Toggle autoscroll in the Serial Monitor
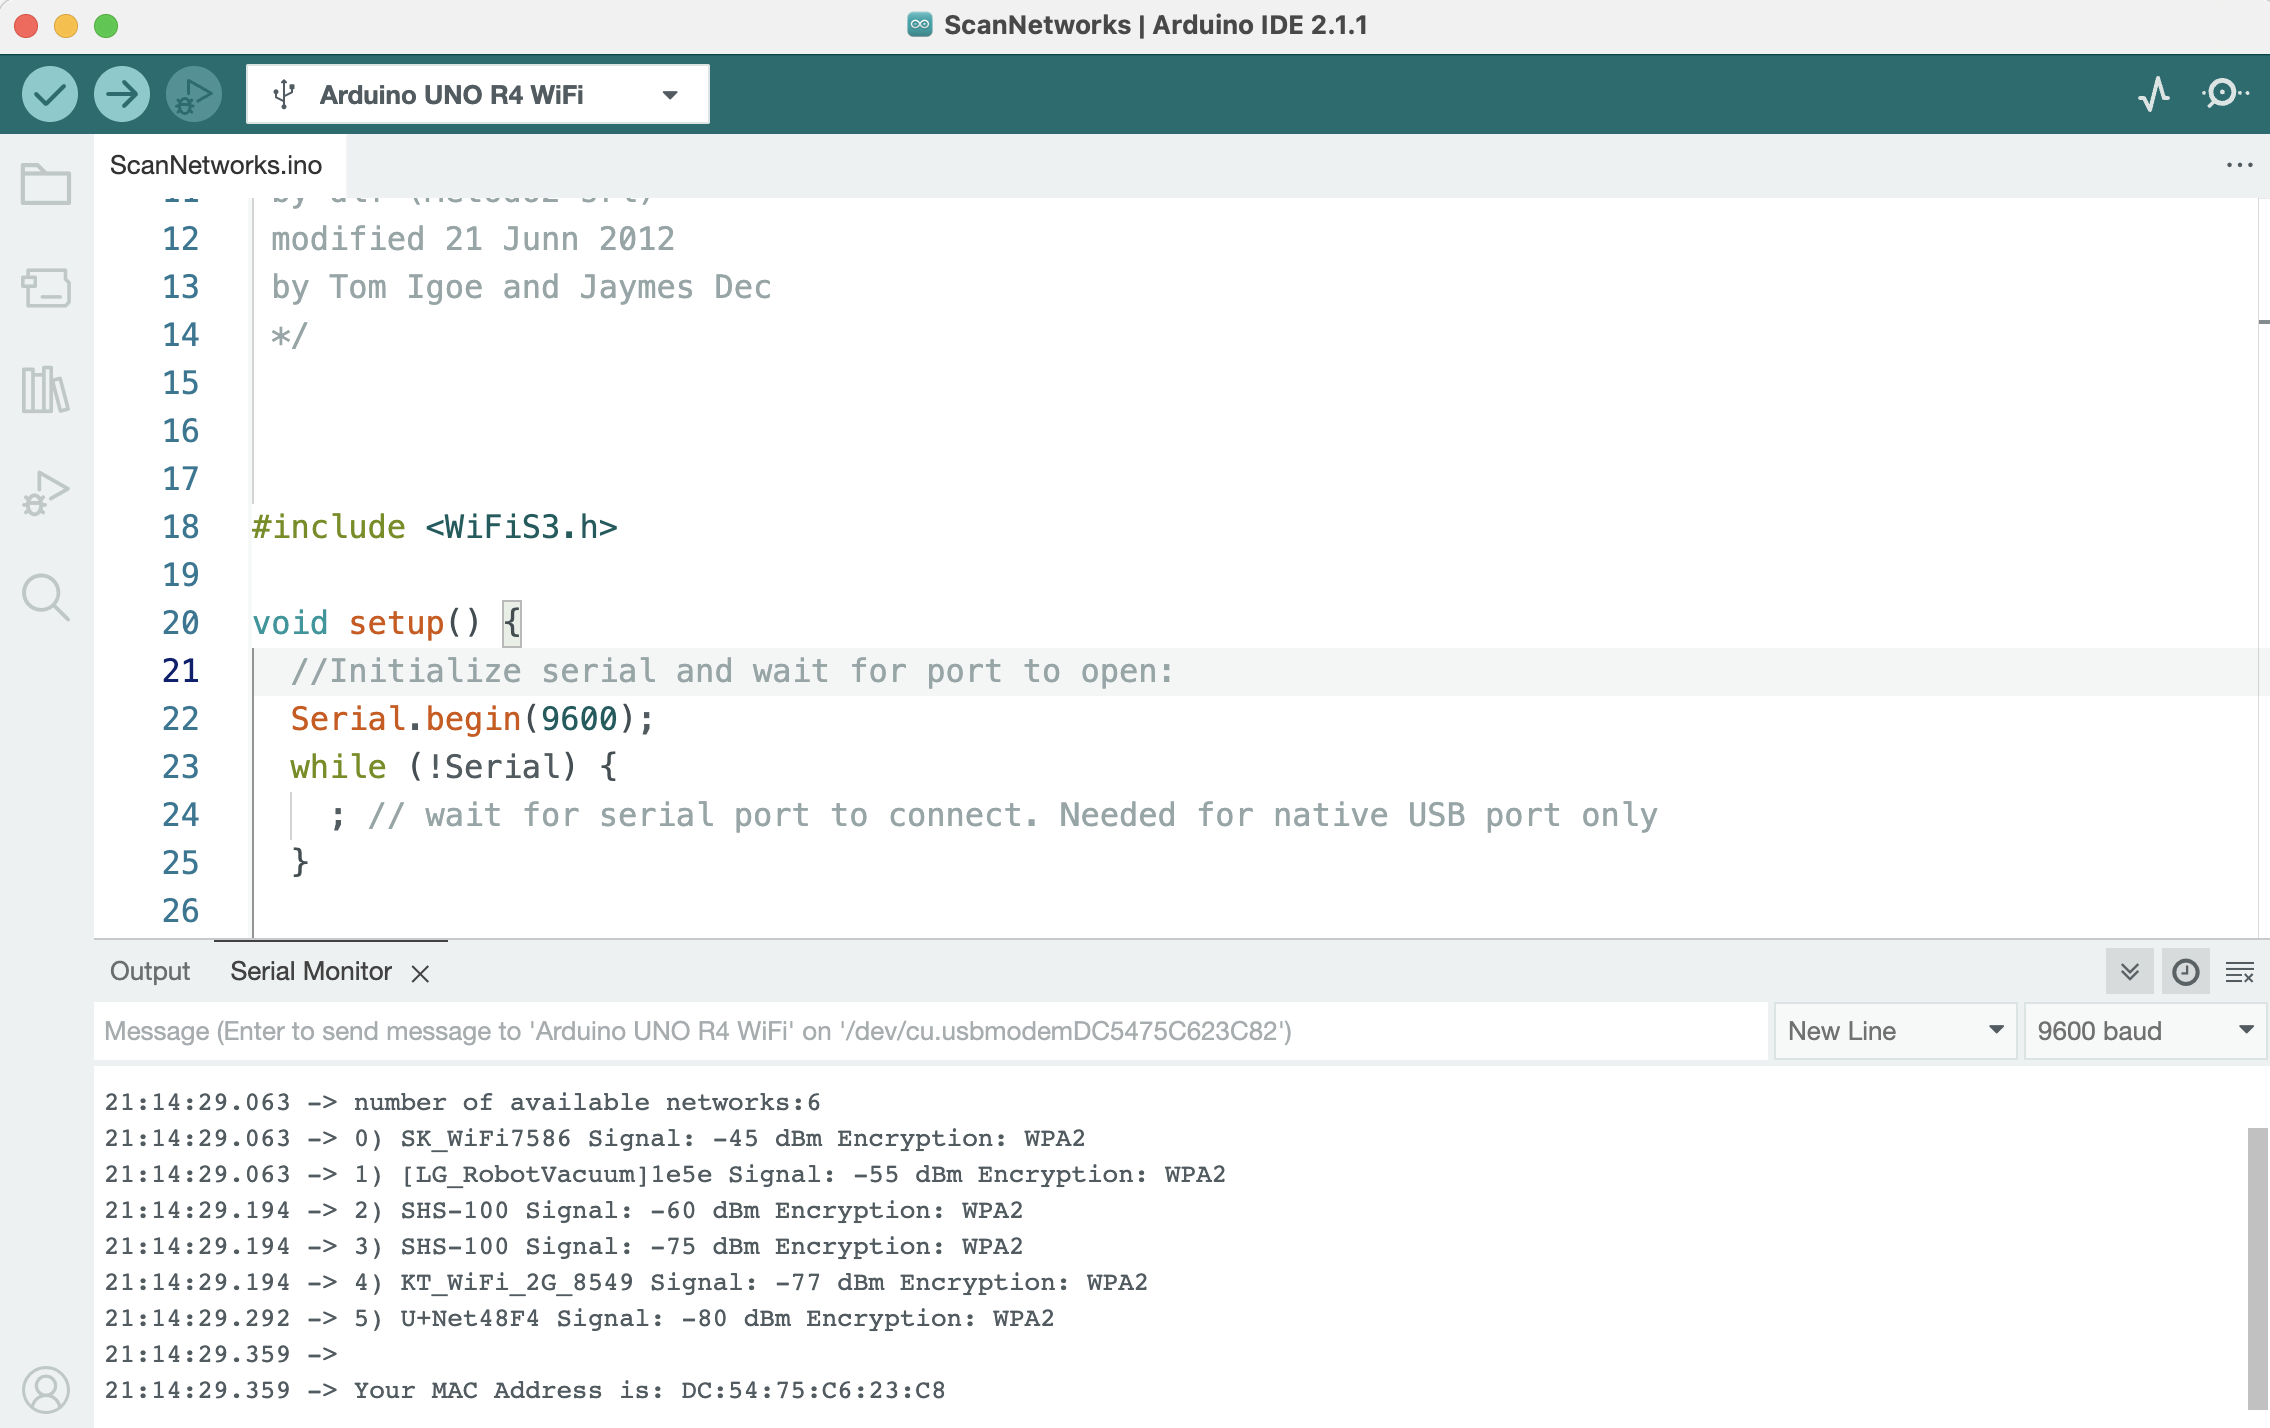The image size is (2270, 1428). click(x=2129, y=972)
